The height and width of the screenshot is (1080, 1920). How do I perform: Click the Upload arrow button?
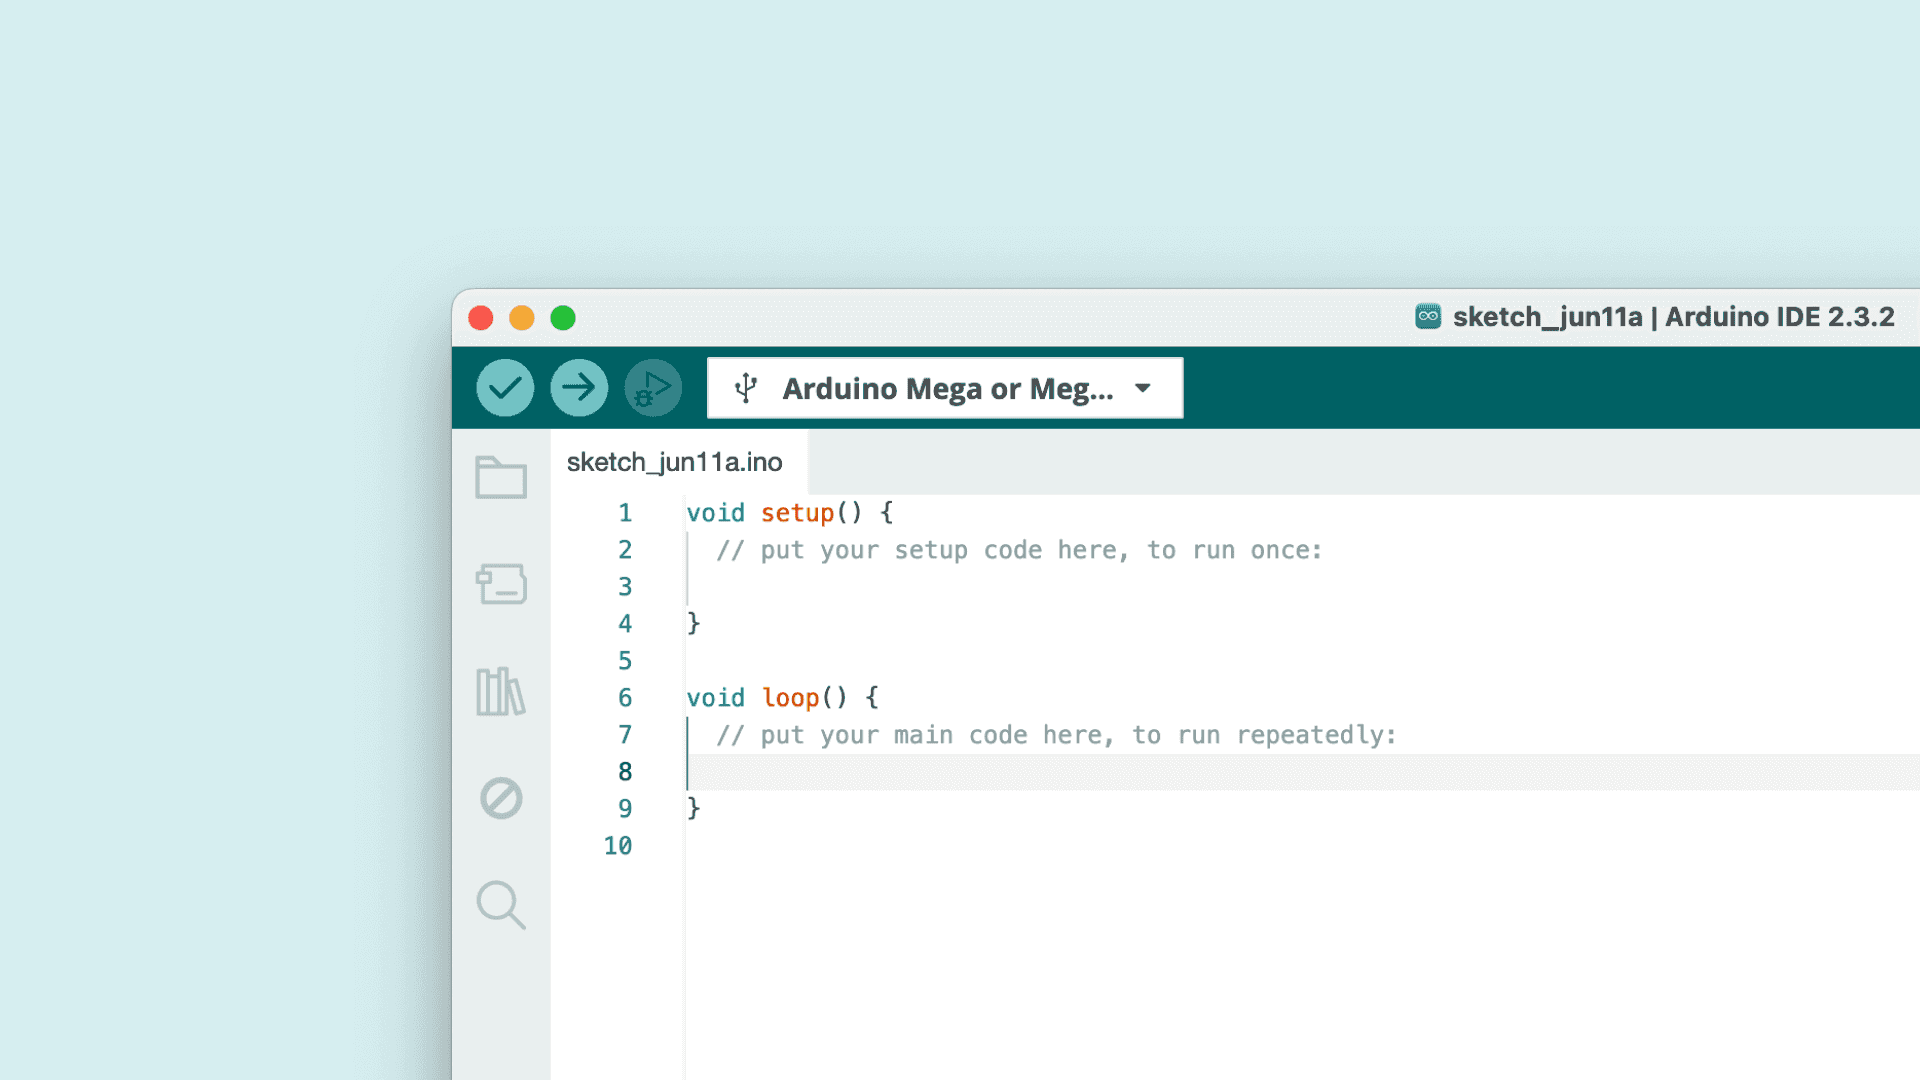pyautogui.click(x=579, y=388)
